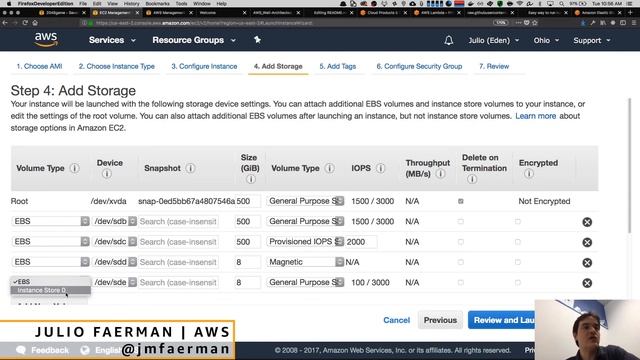Go to 7. Review step

point(494,66)
